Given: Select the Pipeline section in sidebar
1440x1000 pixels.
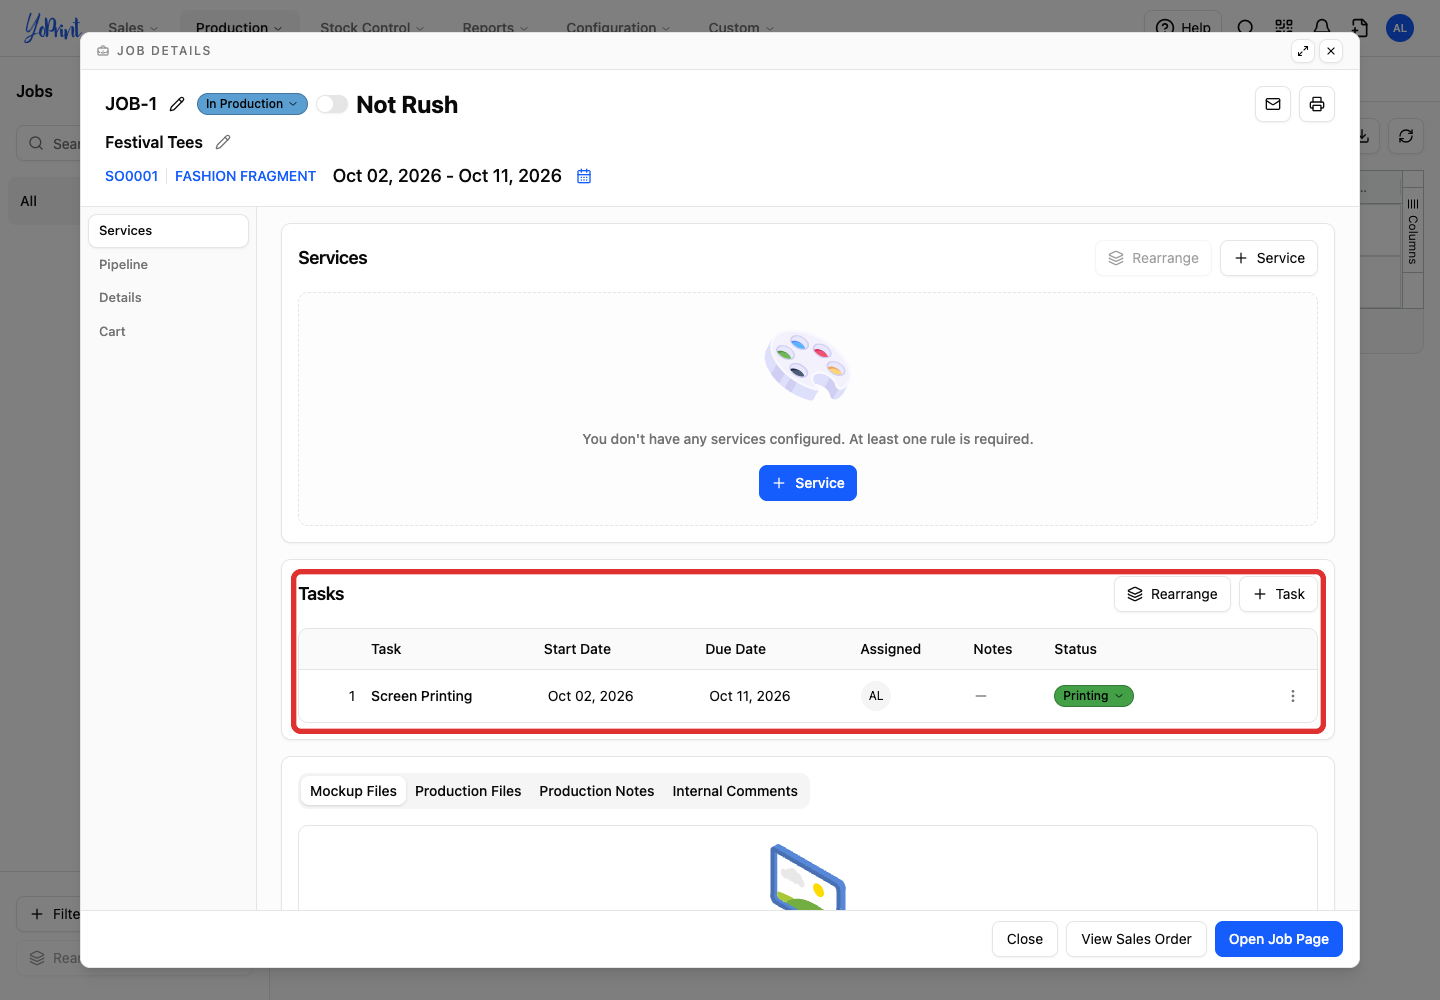Looking at the screenshot, I should pos(168,264).
